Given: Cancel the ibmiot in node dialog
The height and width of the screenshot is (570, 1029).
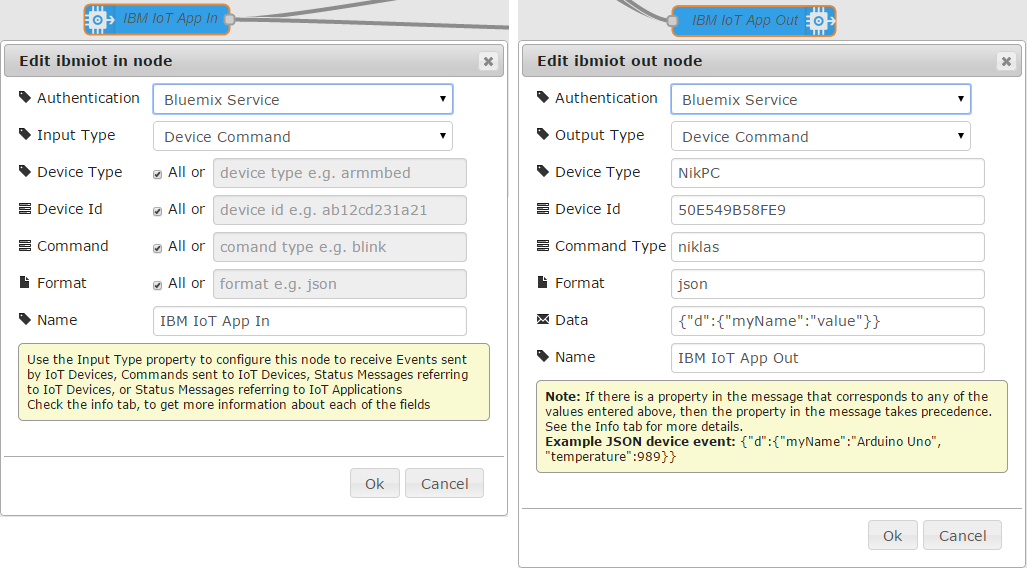Looking at the screenshot, I should [x=444, y=483].
